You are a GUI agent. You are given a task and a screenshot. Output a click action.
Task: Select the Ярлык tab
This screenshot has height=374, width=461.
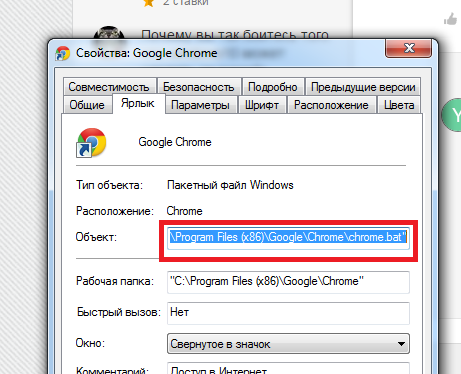click(138, 103)
